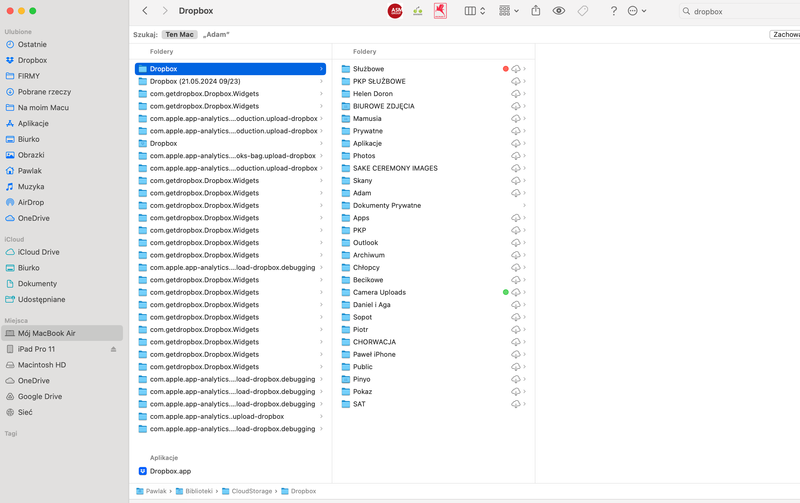Screen dimensions: 800x503
Task: Open AirDrop in the sidebar
Action: pos(31,202)
